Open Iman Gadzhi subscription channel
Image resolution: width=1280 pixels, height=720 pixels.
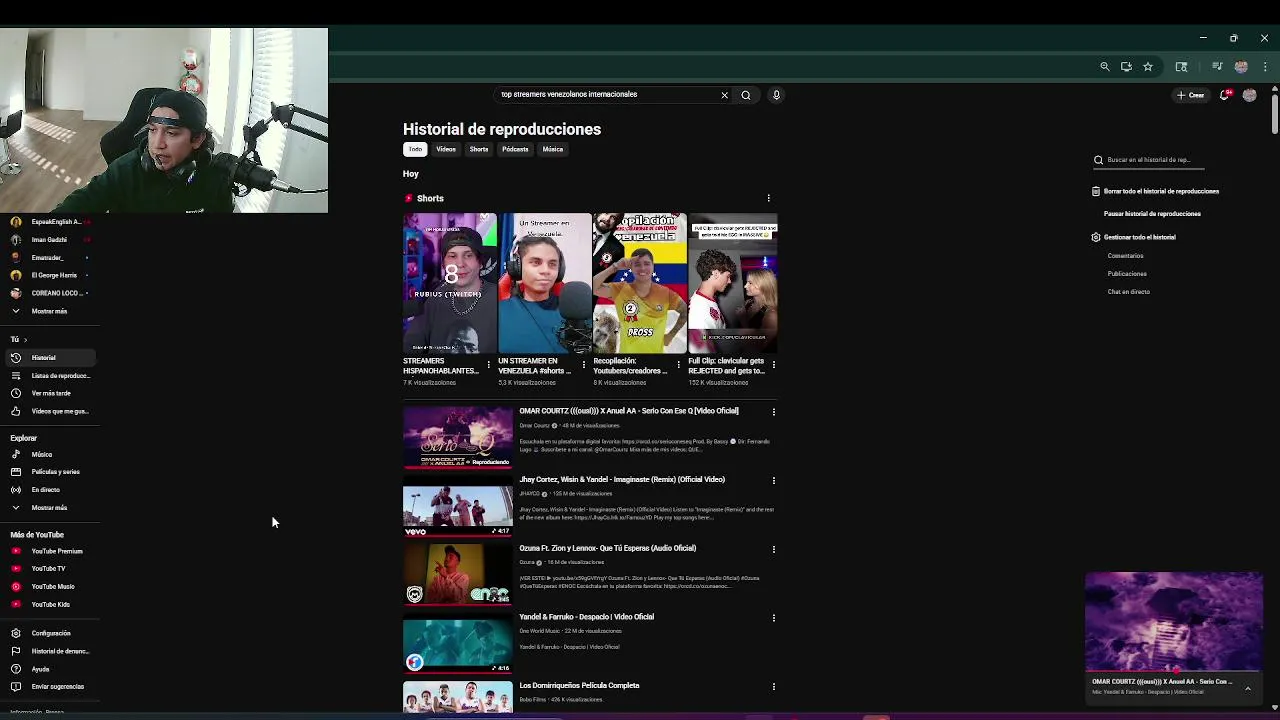click(48, 240)
